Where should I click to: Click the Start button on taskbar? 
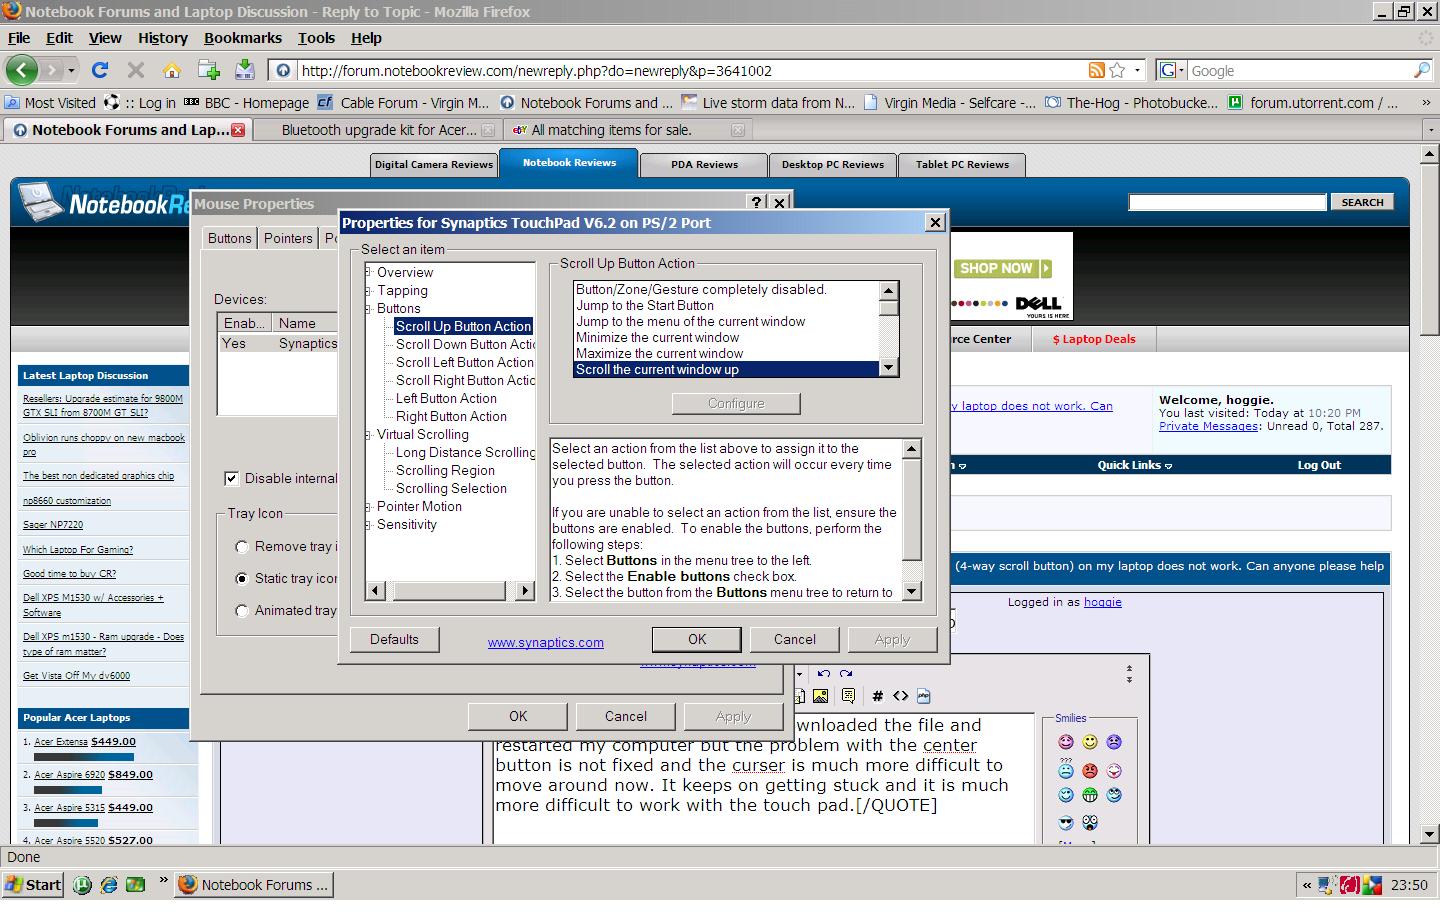click(x=34, y=884)
